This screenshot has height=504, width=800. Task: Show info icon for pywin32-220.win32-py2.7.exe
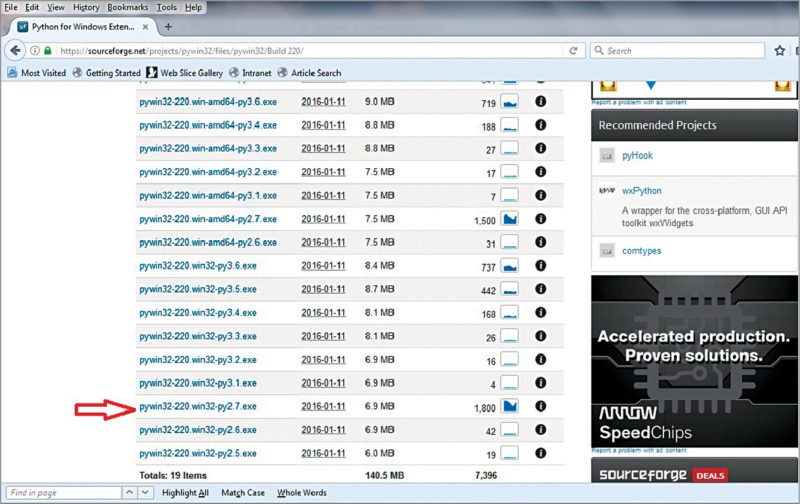point(541,406)
